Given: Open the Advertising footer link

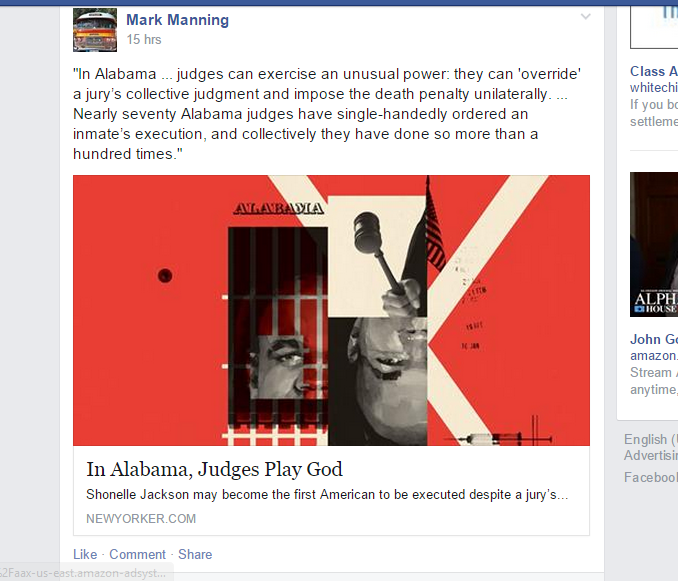Looking at the screenshot, I should tap(651, 455).
